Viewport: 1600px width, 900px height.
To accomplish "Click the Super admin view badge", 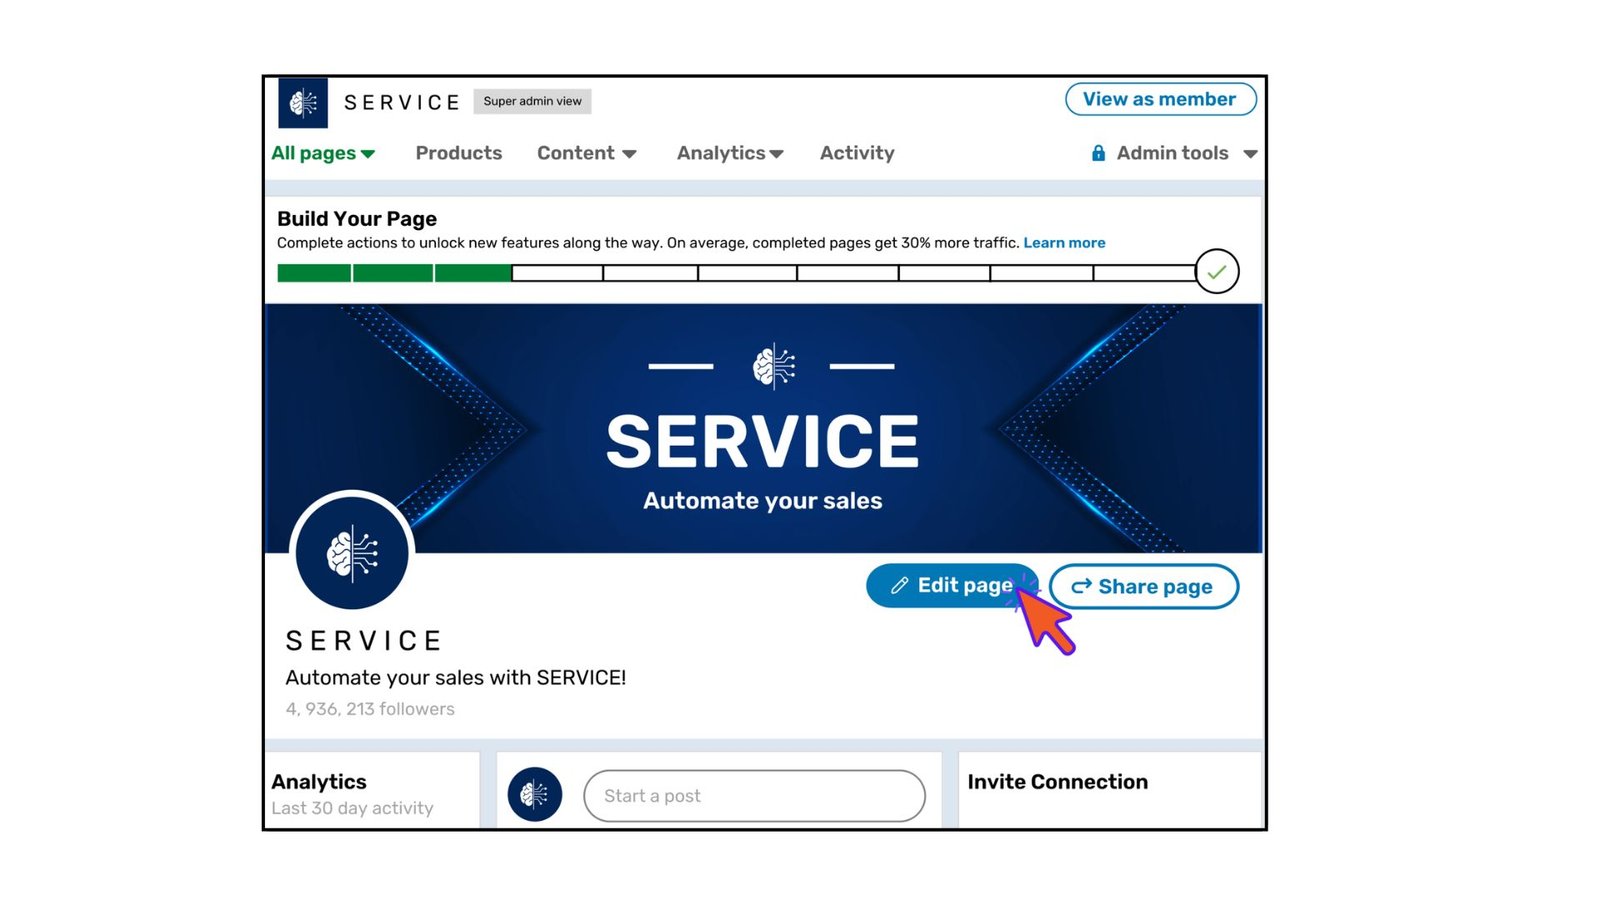I will [532, 101].
